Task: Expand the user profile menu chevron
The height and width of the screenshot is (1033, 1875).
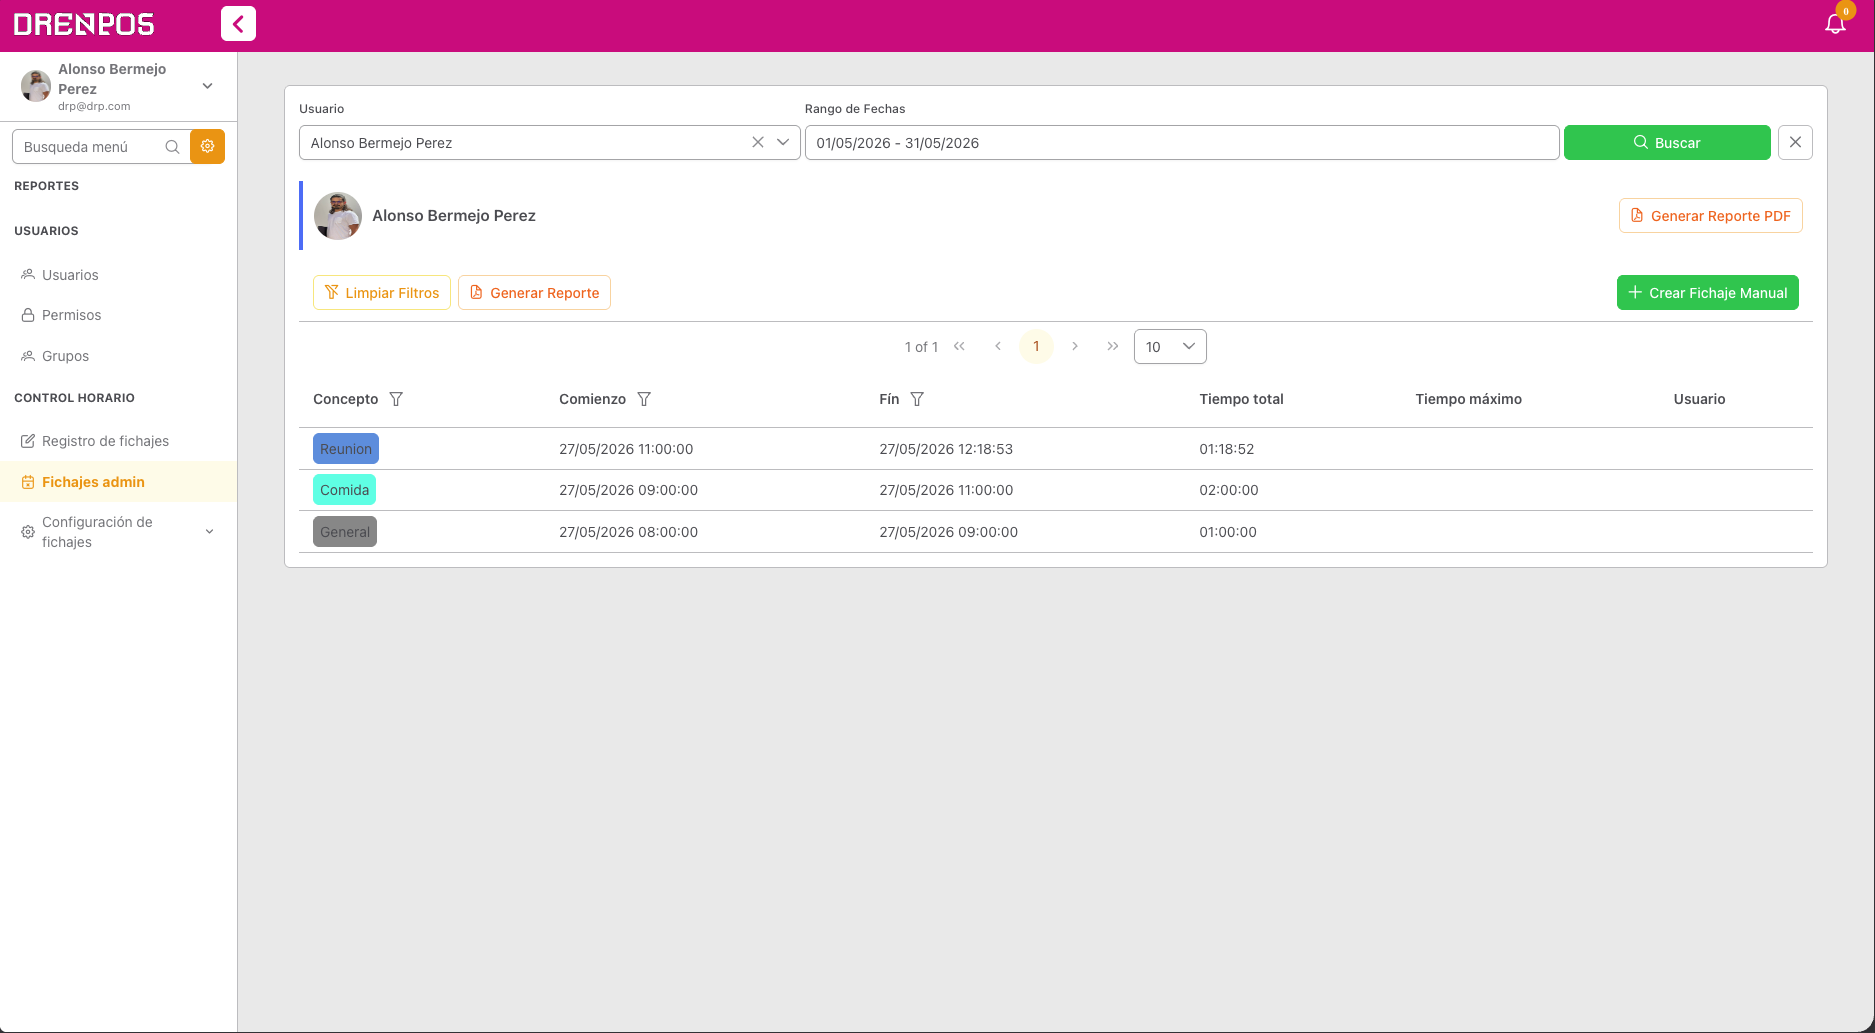Action: [x=208, y=86]
